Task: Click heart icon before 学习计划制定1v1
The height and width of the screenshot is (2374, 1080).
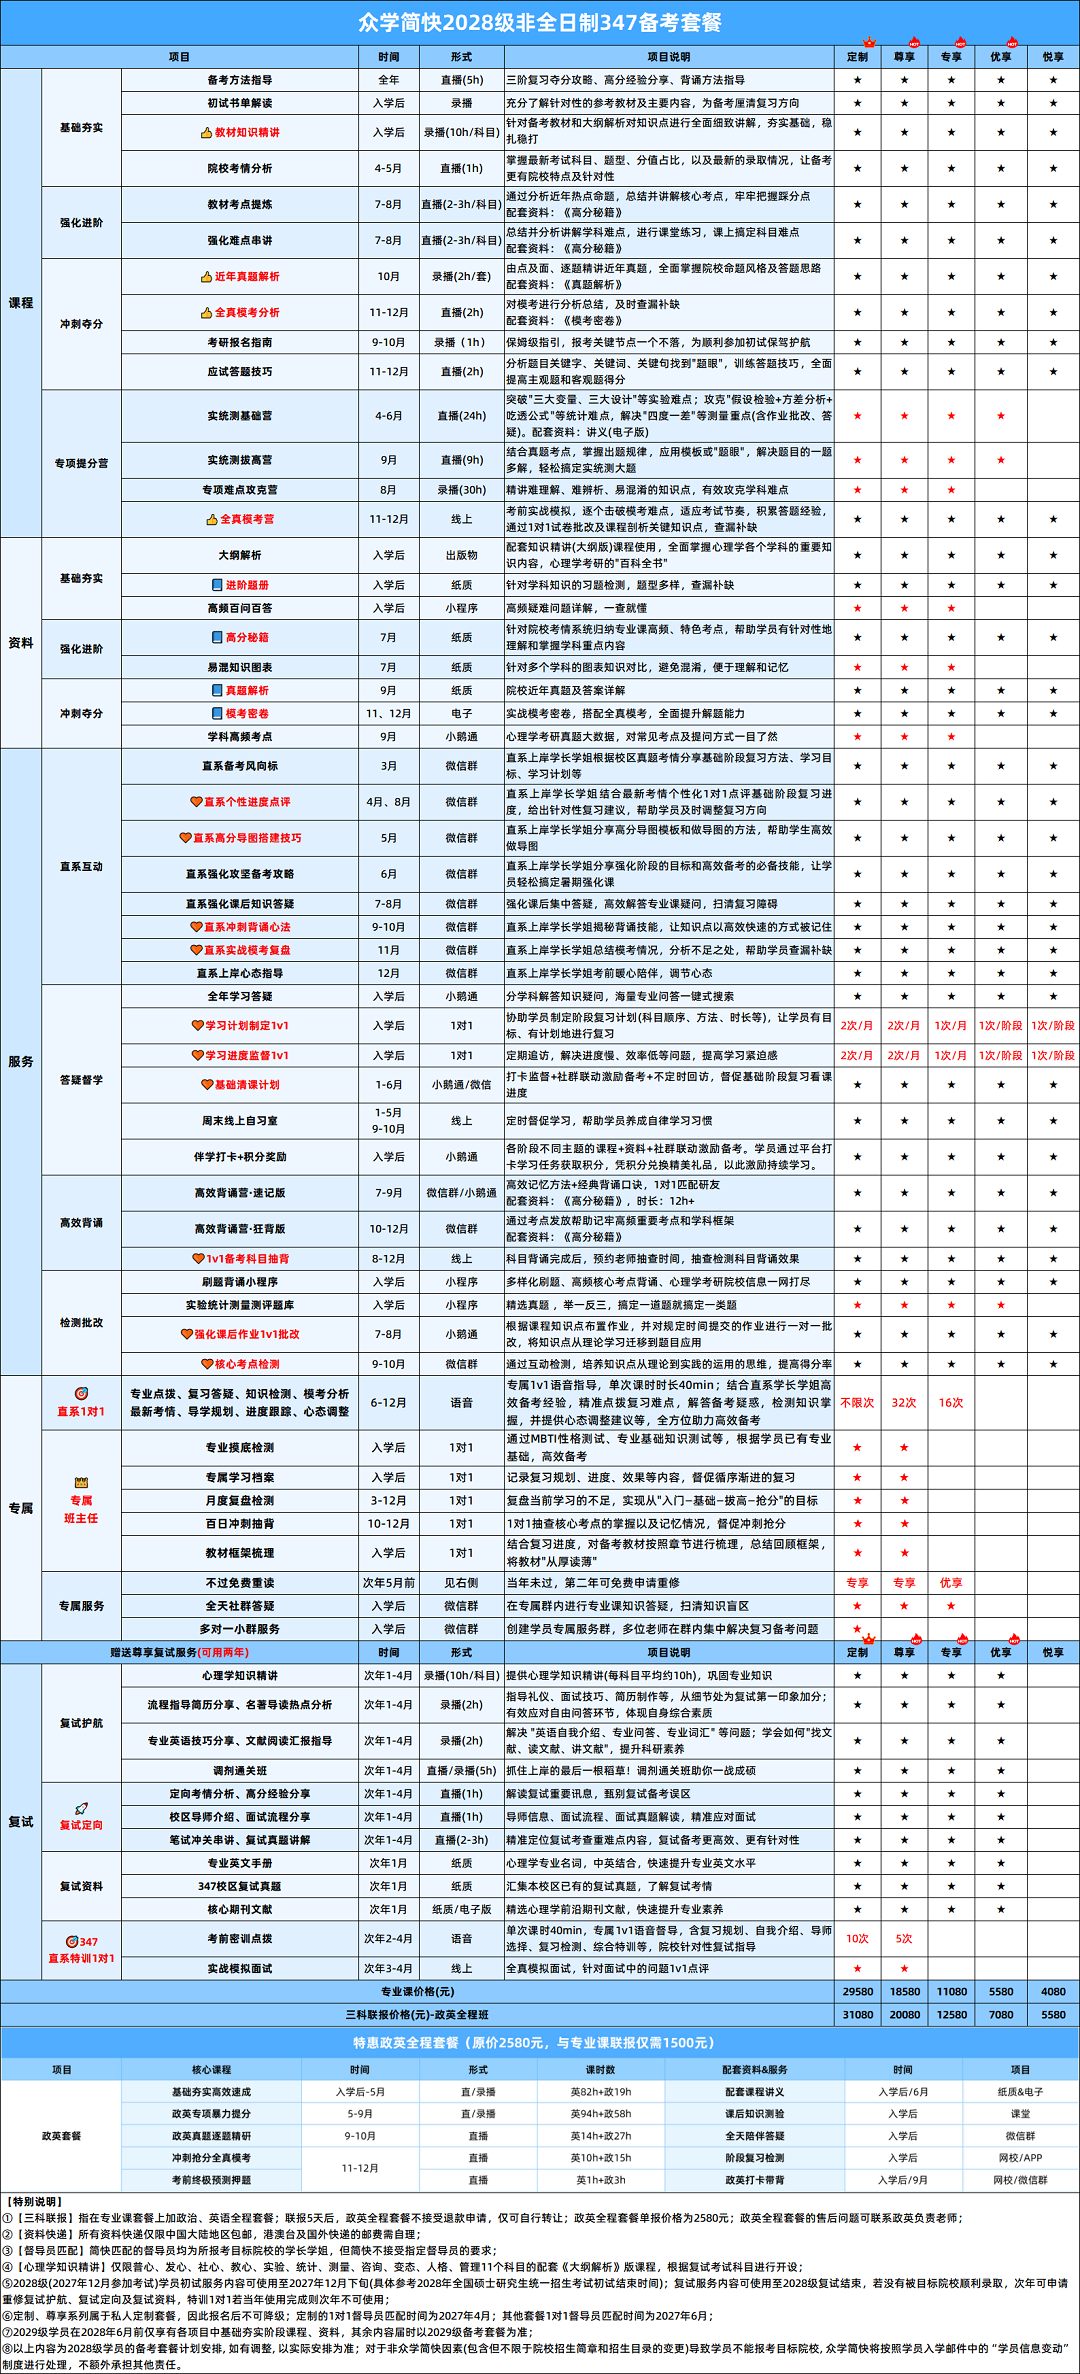Action: 198,1026
